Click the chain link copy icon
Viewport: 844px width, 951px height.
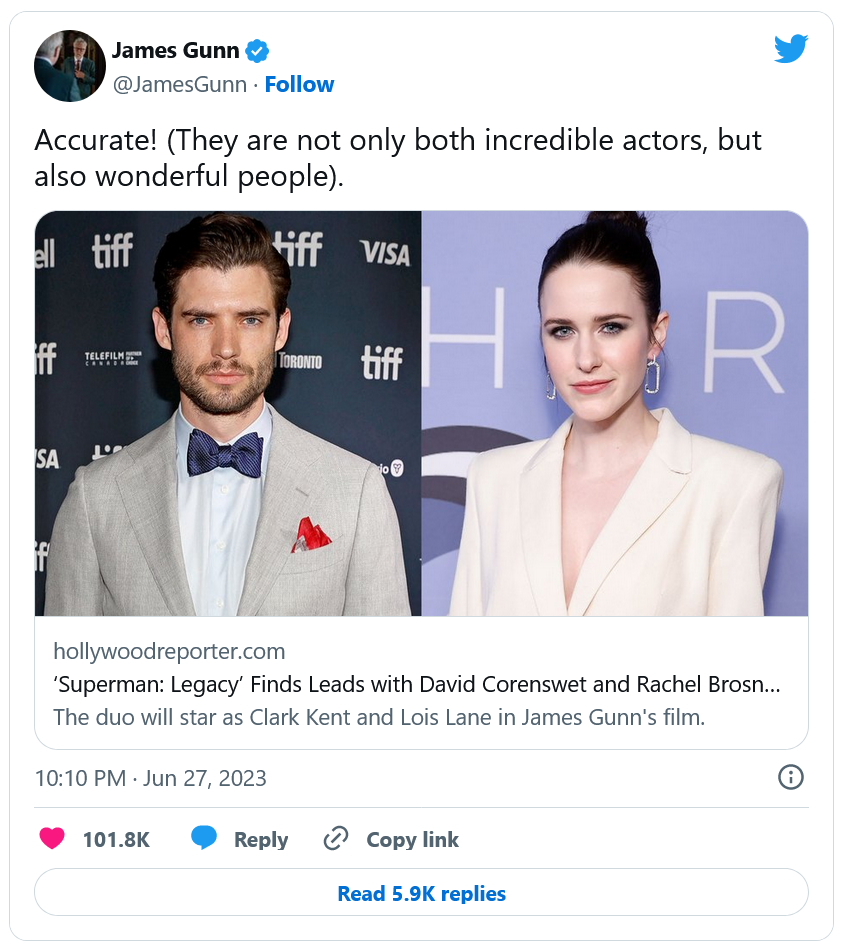click(x=336, y=839)
